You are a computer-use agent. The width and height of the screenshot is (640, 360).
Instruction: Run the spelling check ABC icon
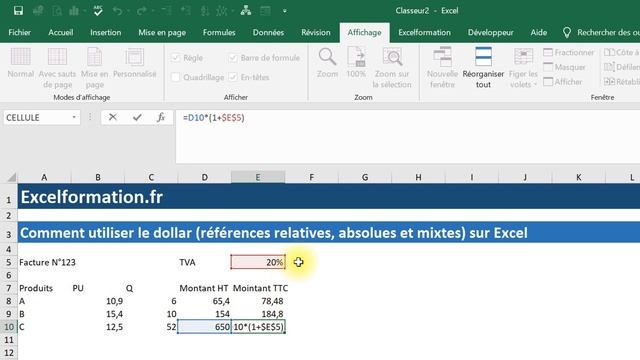coord(98,11)
